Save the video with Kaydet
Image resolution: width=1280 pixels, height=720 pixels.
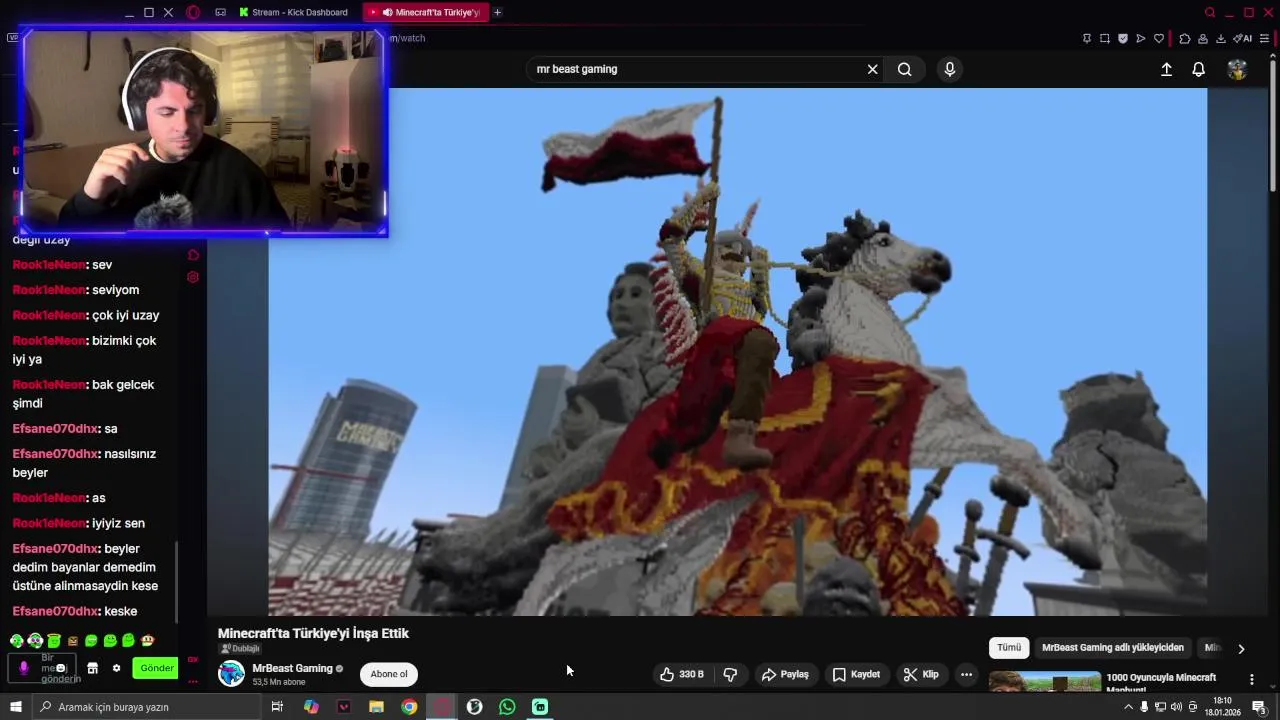point(856,674)
